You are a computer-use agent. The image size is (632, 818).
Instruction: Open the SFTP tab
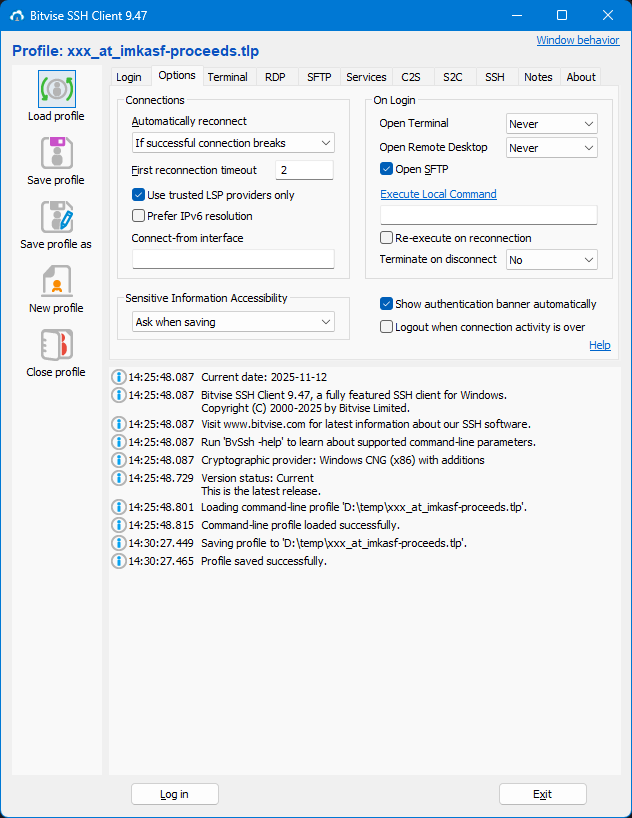click(x=319, y=77)
